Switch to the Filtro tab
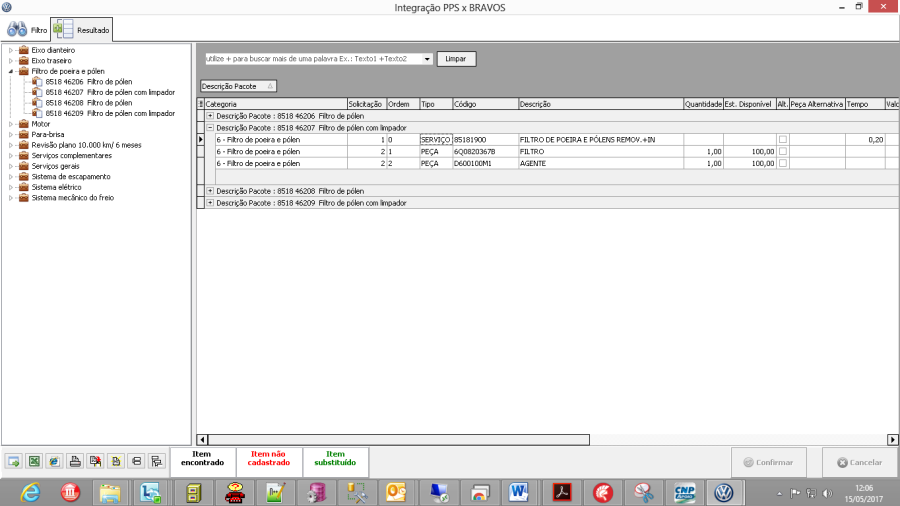This screenshot has height=506, width=900. point(28,30)
